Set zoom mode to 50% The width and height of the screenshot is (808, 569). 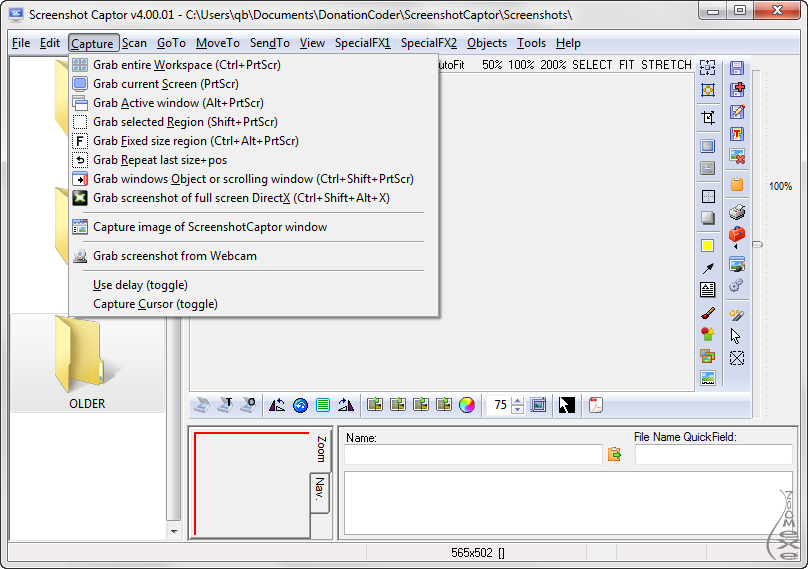click(492, 65)
